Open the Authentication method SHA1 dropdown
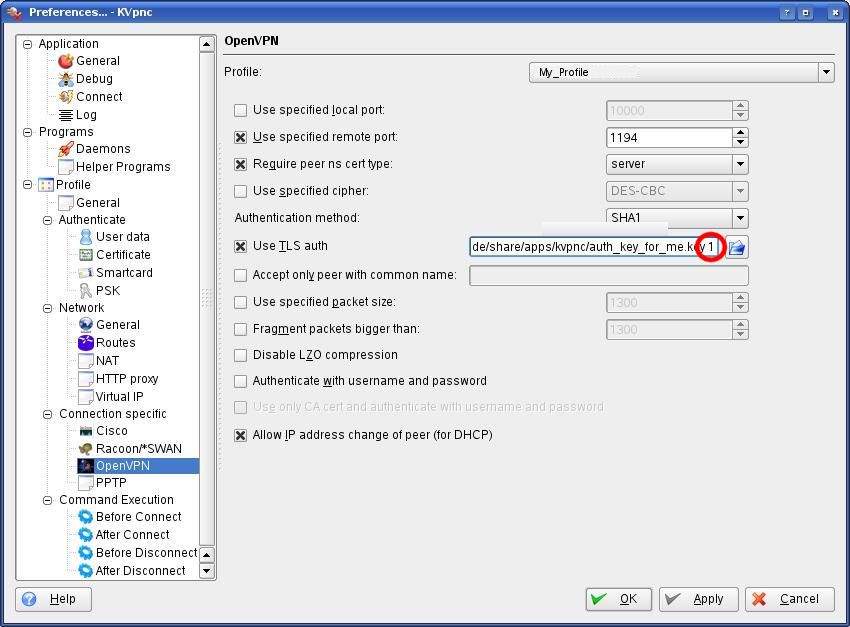The height and width of the screenshot is (627, 850). click(x=677, y=218)
